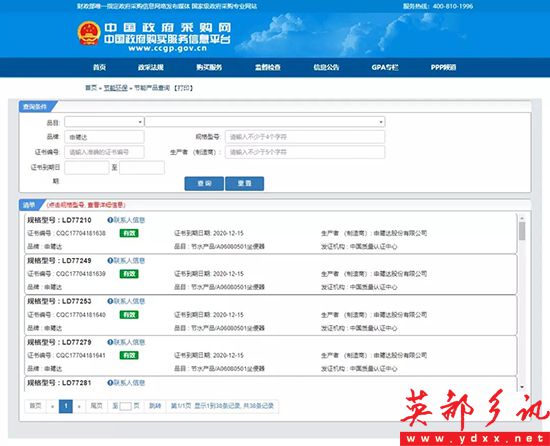Image resolution: width=550 pixels, height=446 pixels.
Task: Click the national emblem logo
Action: [x=89, y=33]
